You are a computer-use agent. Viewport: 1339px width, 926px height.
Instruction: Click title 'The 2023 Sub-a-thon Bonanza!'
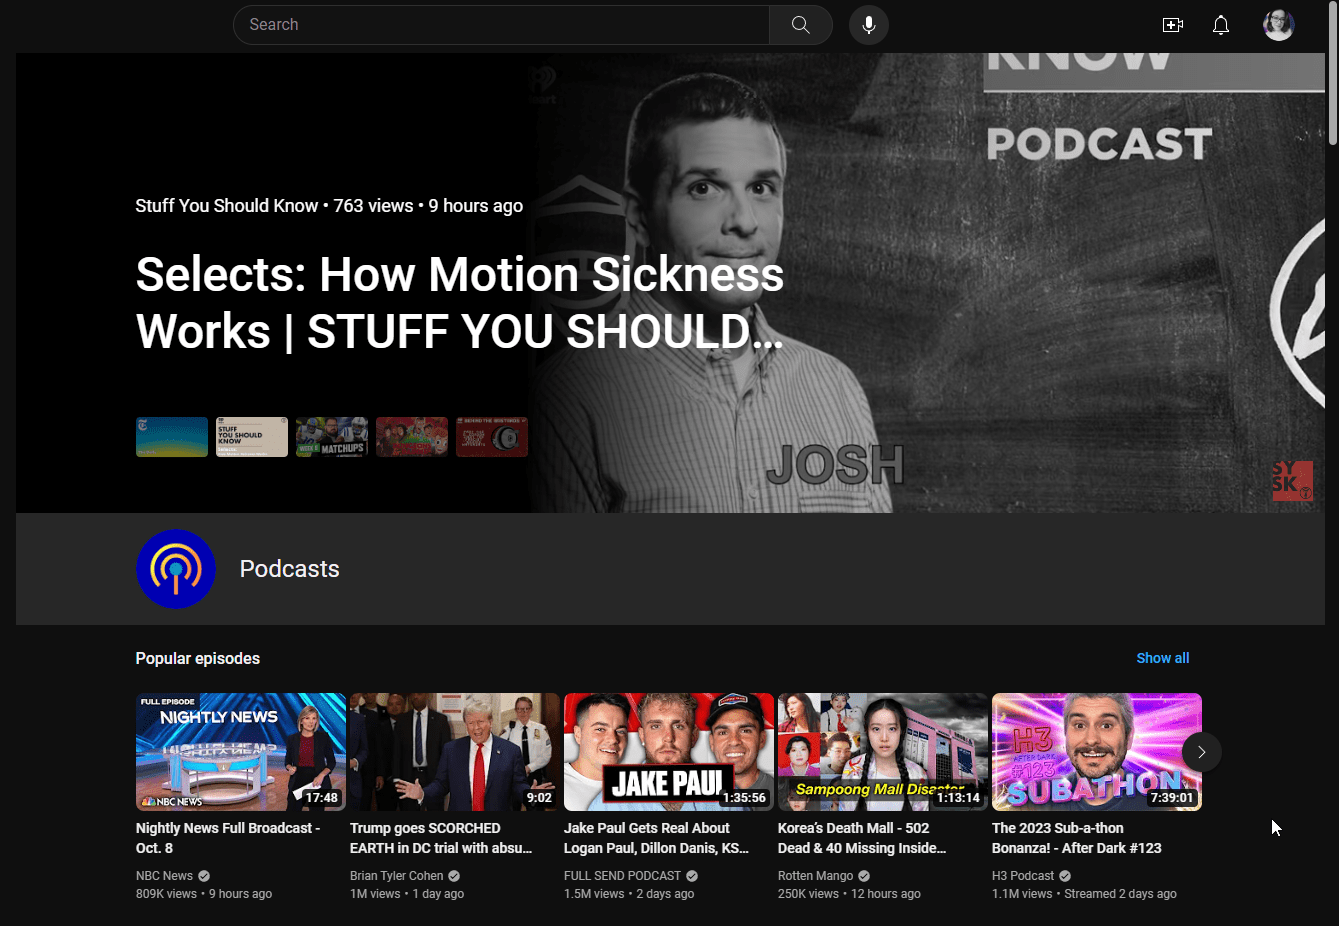(1077, 838)
